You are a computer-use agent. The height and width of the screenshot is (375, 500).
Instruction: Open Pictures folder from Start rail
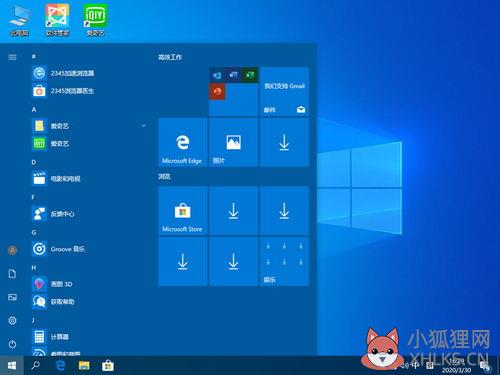[12, 297]
